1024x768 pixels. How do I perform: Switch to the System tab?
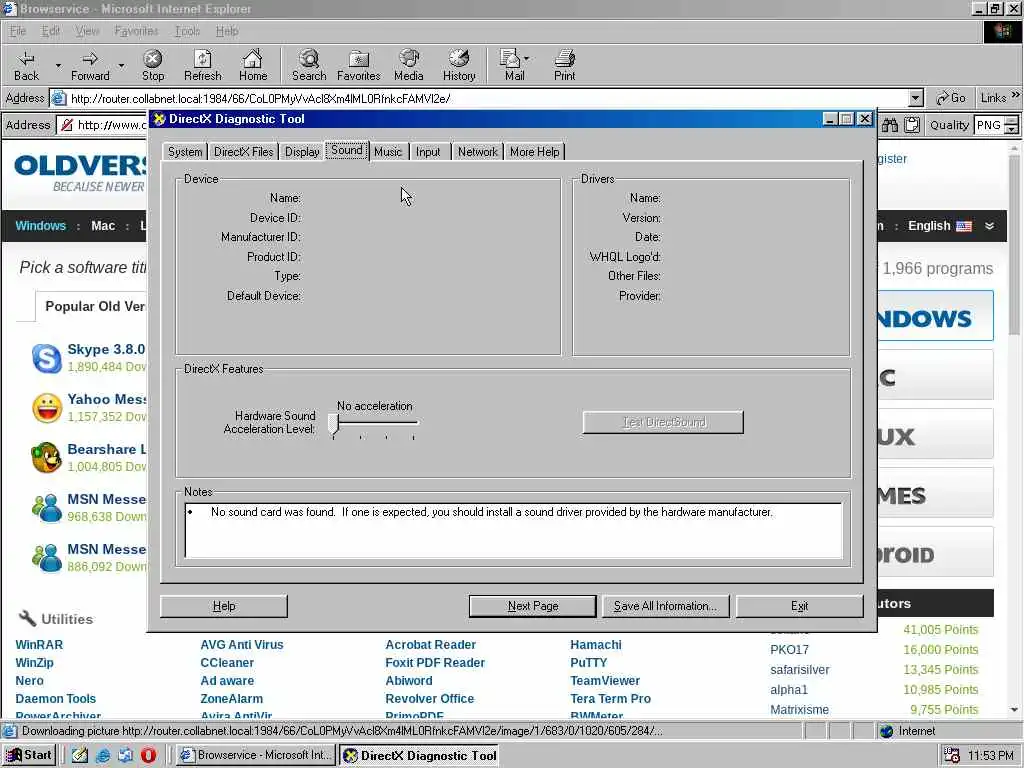pos(185,152)
